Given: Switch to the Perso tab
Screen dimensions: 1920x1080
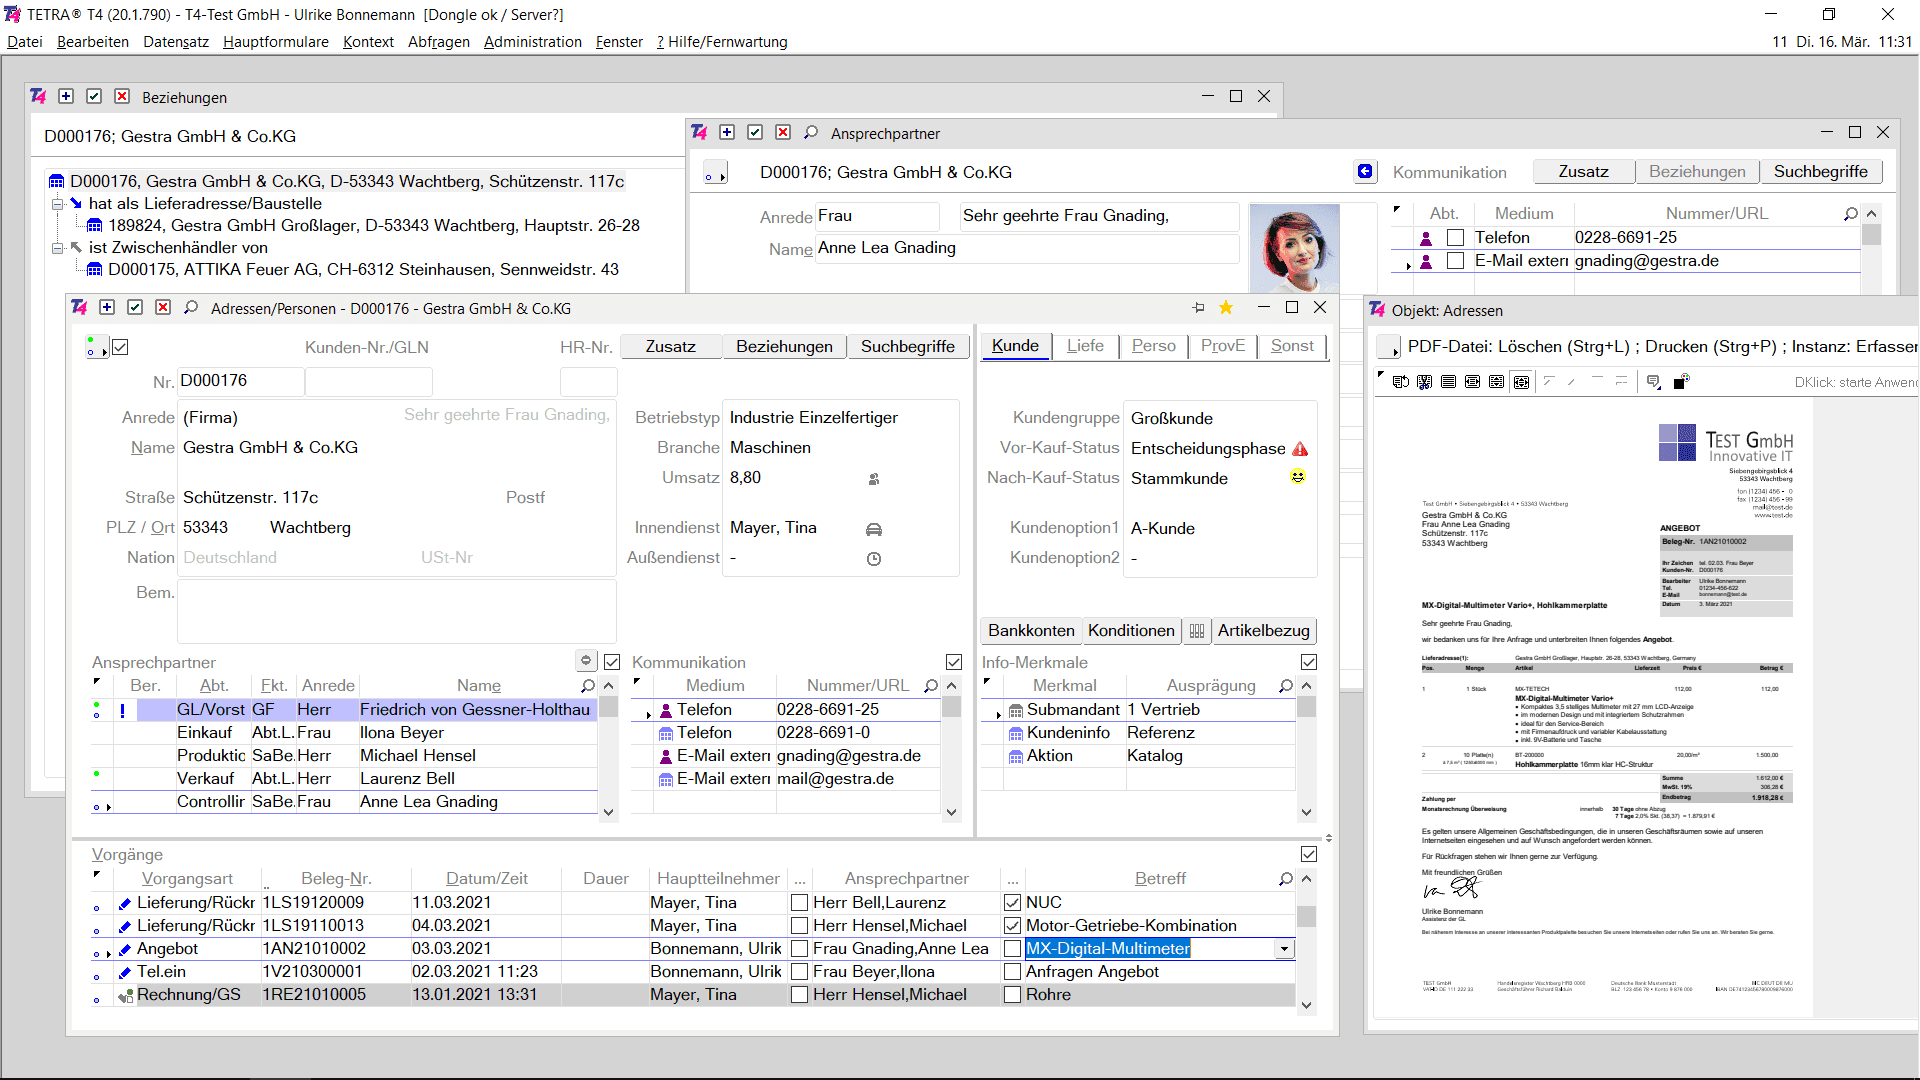Looking at the screenshot, I should tap(1154, 346).
